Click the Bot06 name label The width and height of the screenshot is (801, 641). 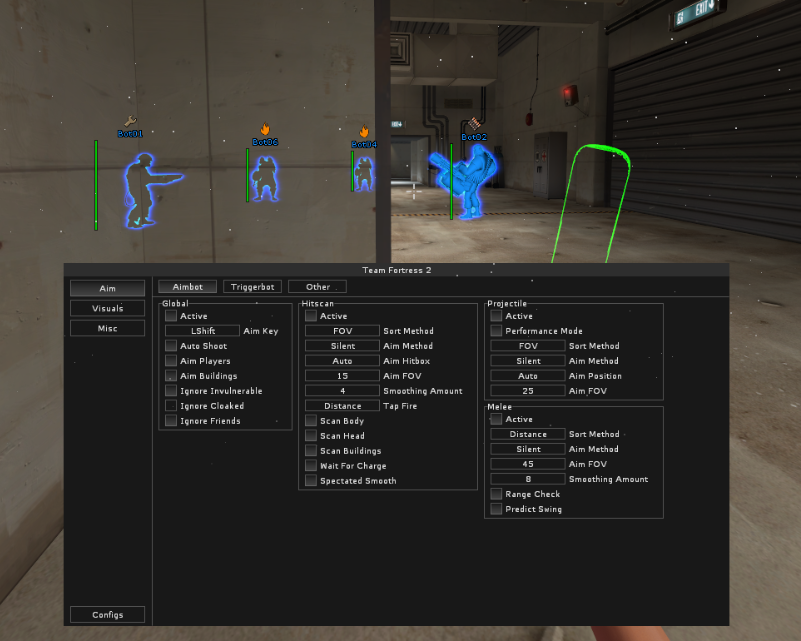[265, 142]
